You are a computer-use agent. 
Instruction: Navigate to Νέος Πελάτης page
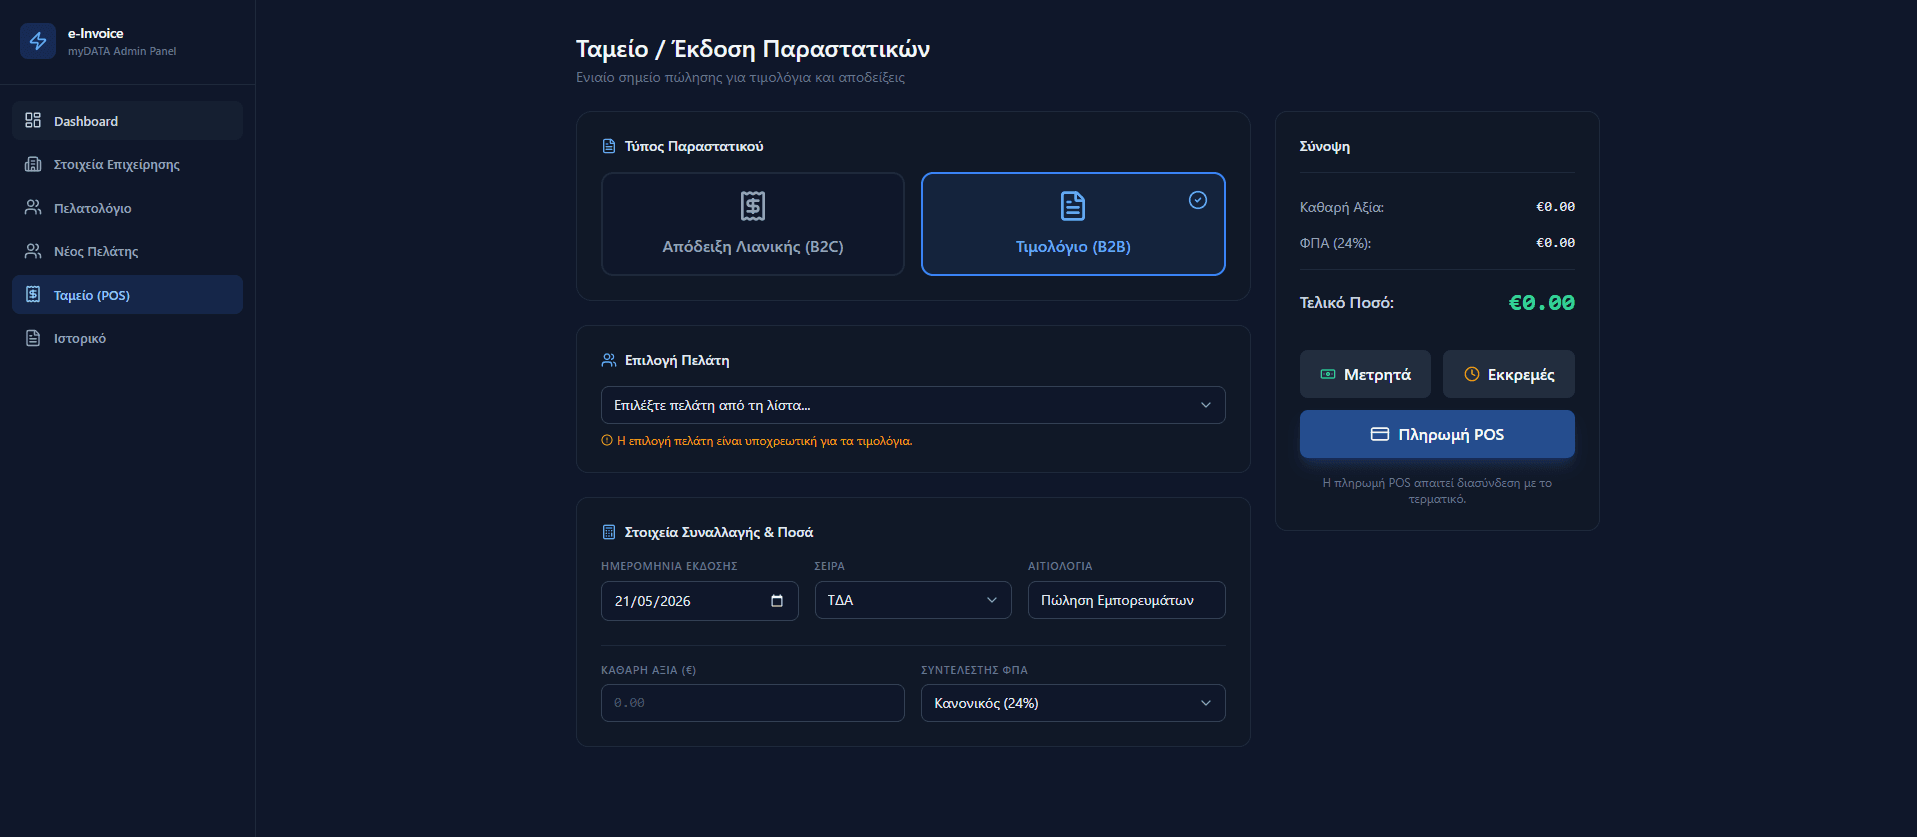coord(127,251)
